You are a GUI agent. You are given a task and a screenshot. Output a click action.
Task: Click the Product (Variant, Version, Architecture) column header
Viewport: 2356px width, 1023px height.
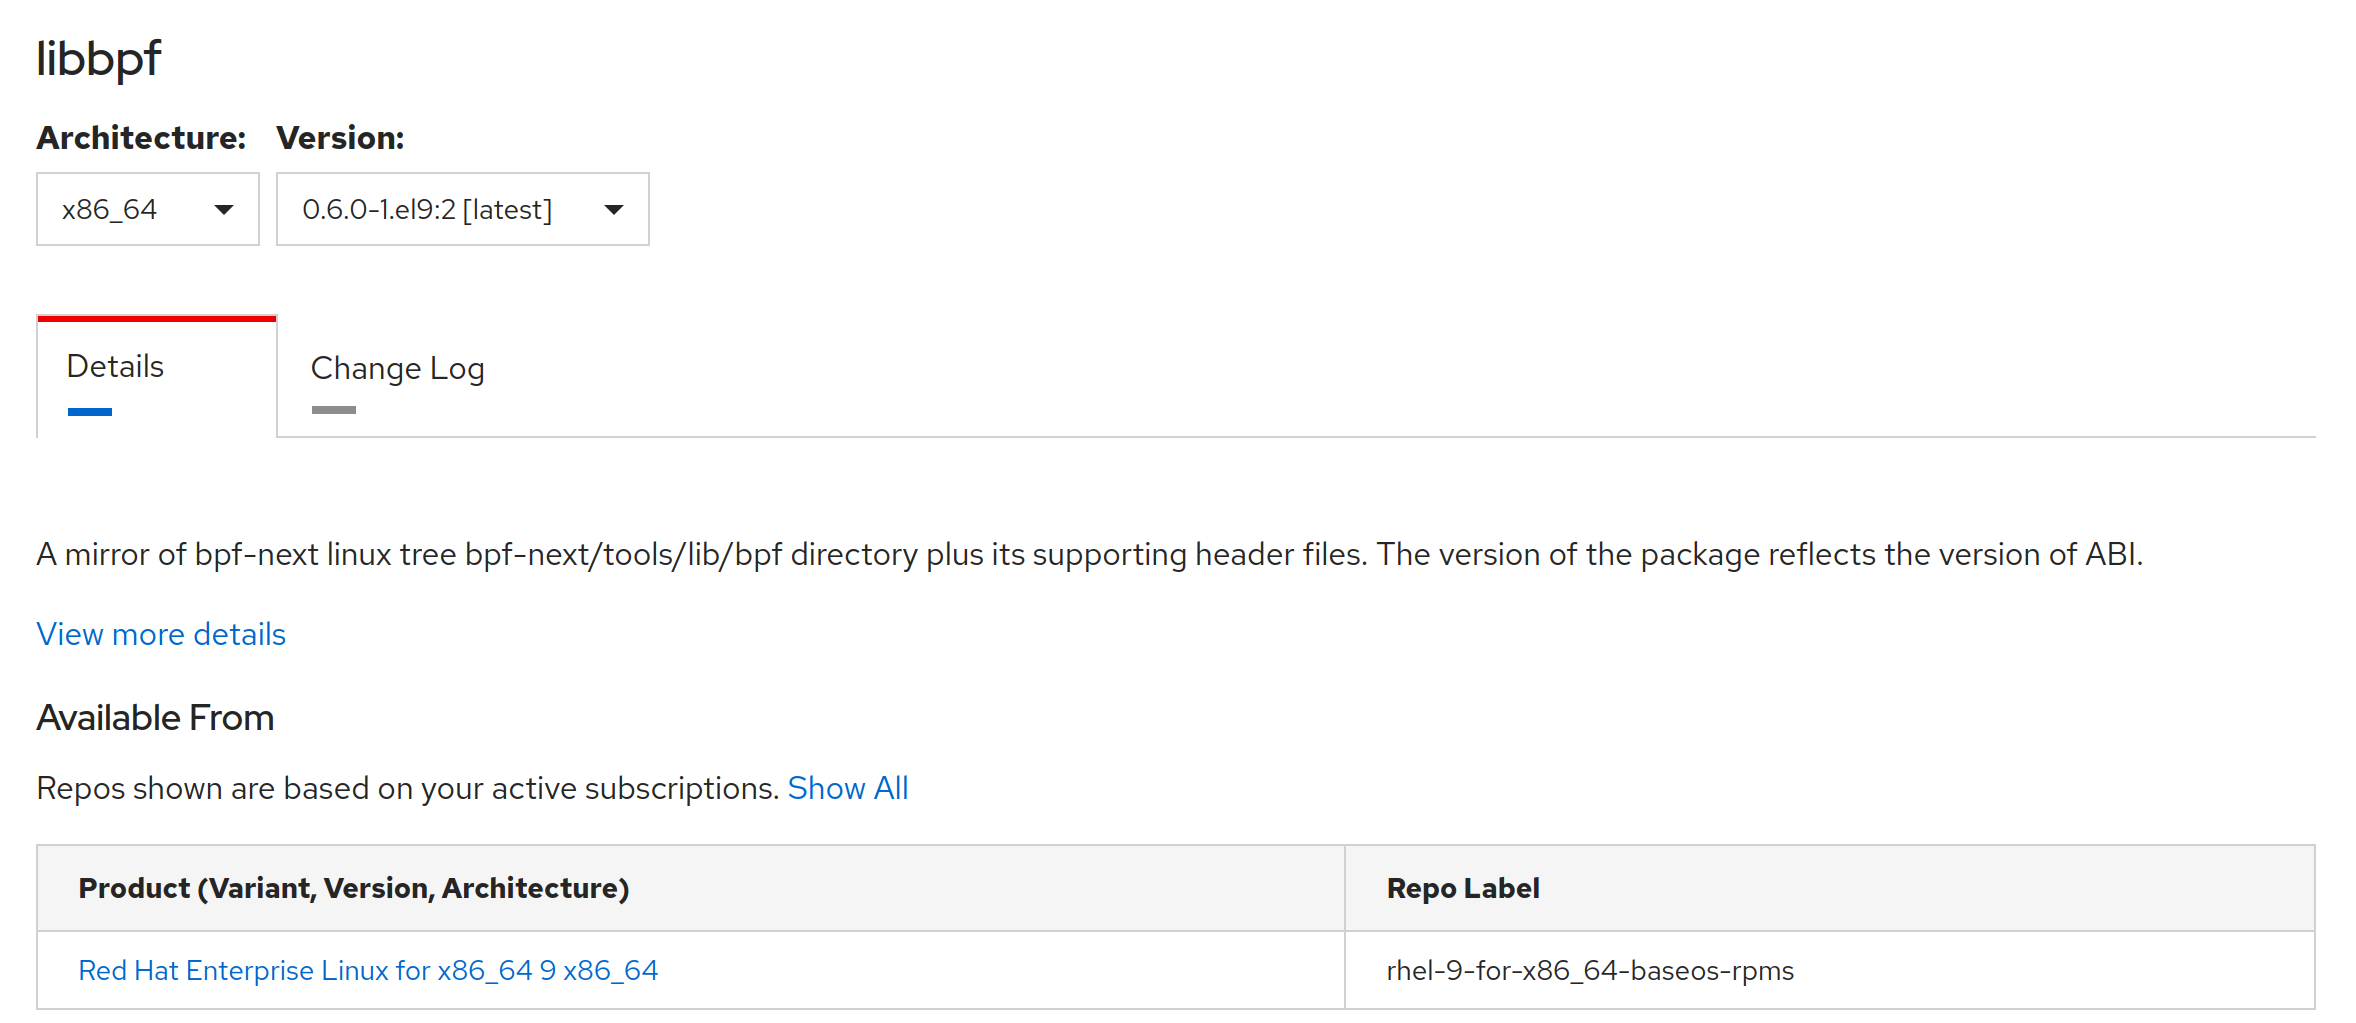point(354,888)
